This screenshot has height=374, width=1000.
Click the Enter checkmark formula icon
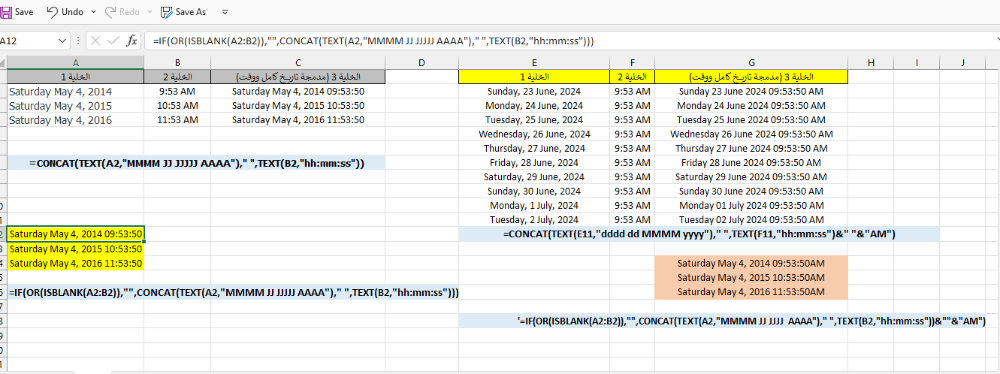click(114, 41)
